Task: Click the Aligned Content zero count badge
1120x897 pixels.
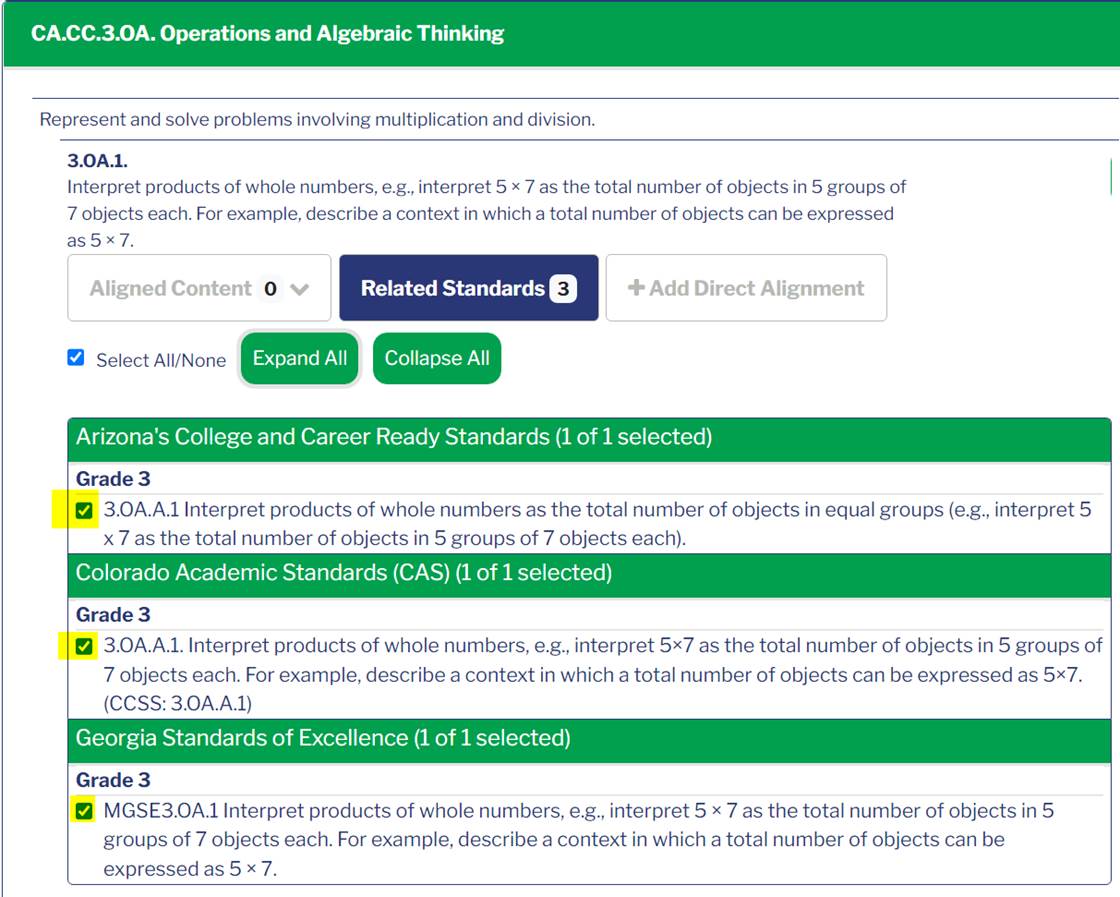Action: coord(270,289)
